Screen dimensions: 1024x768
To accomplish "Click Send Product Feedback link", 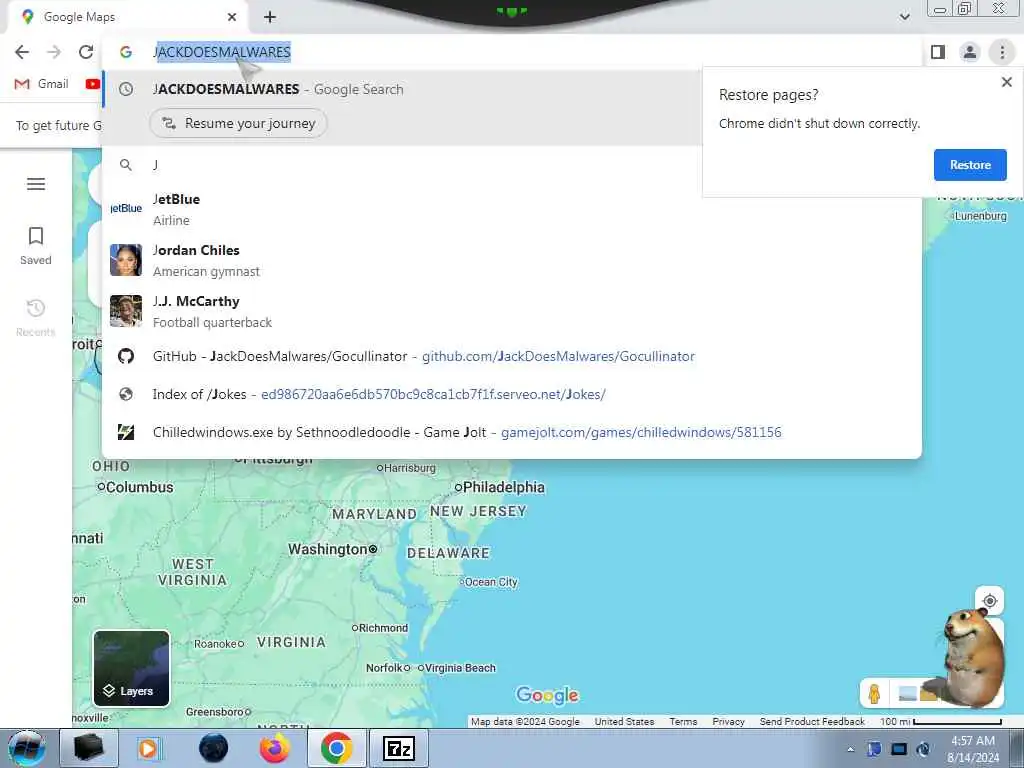I will [812, 722].
